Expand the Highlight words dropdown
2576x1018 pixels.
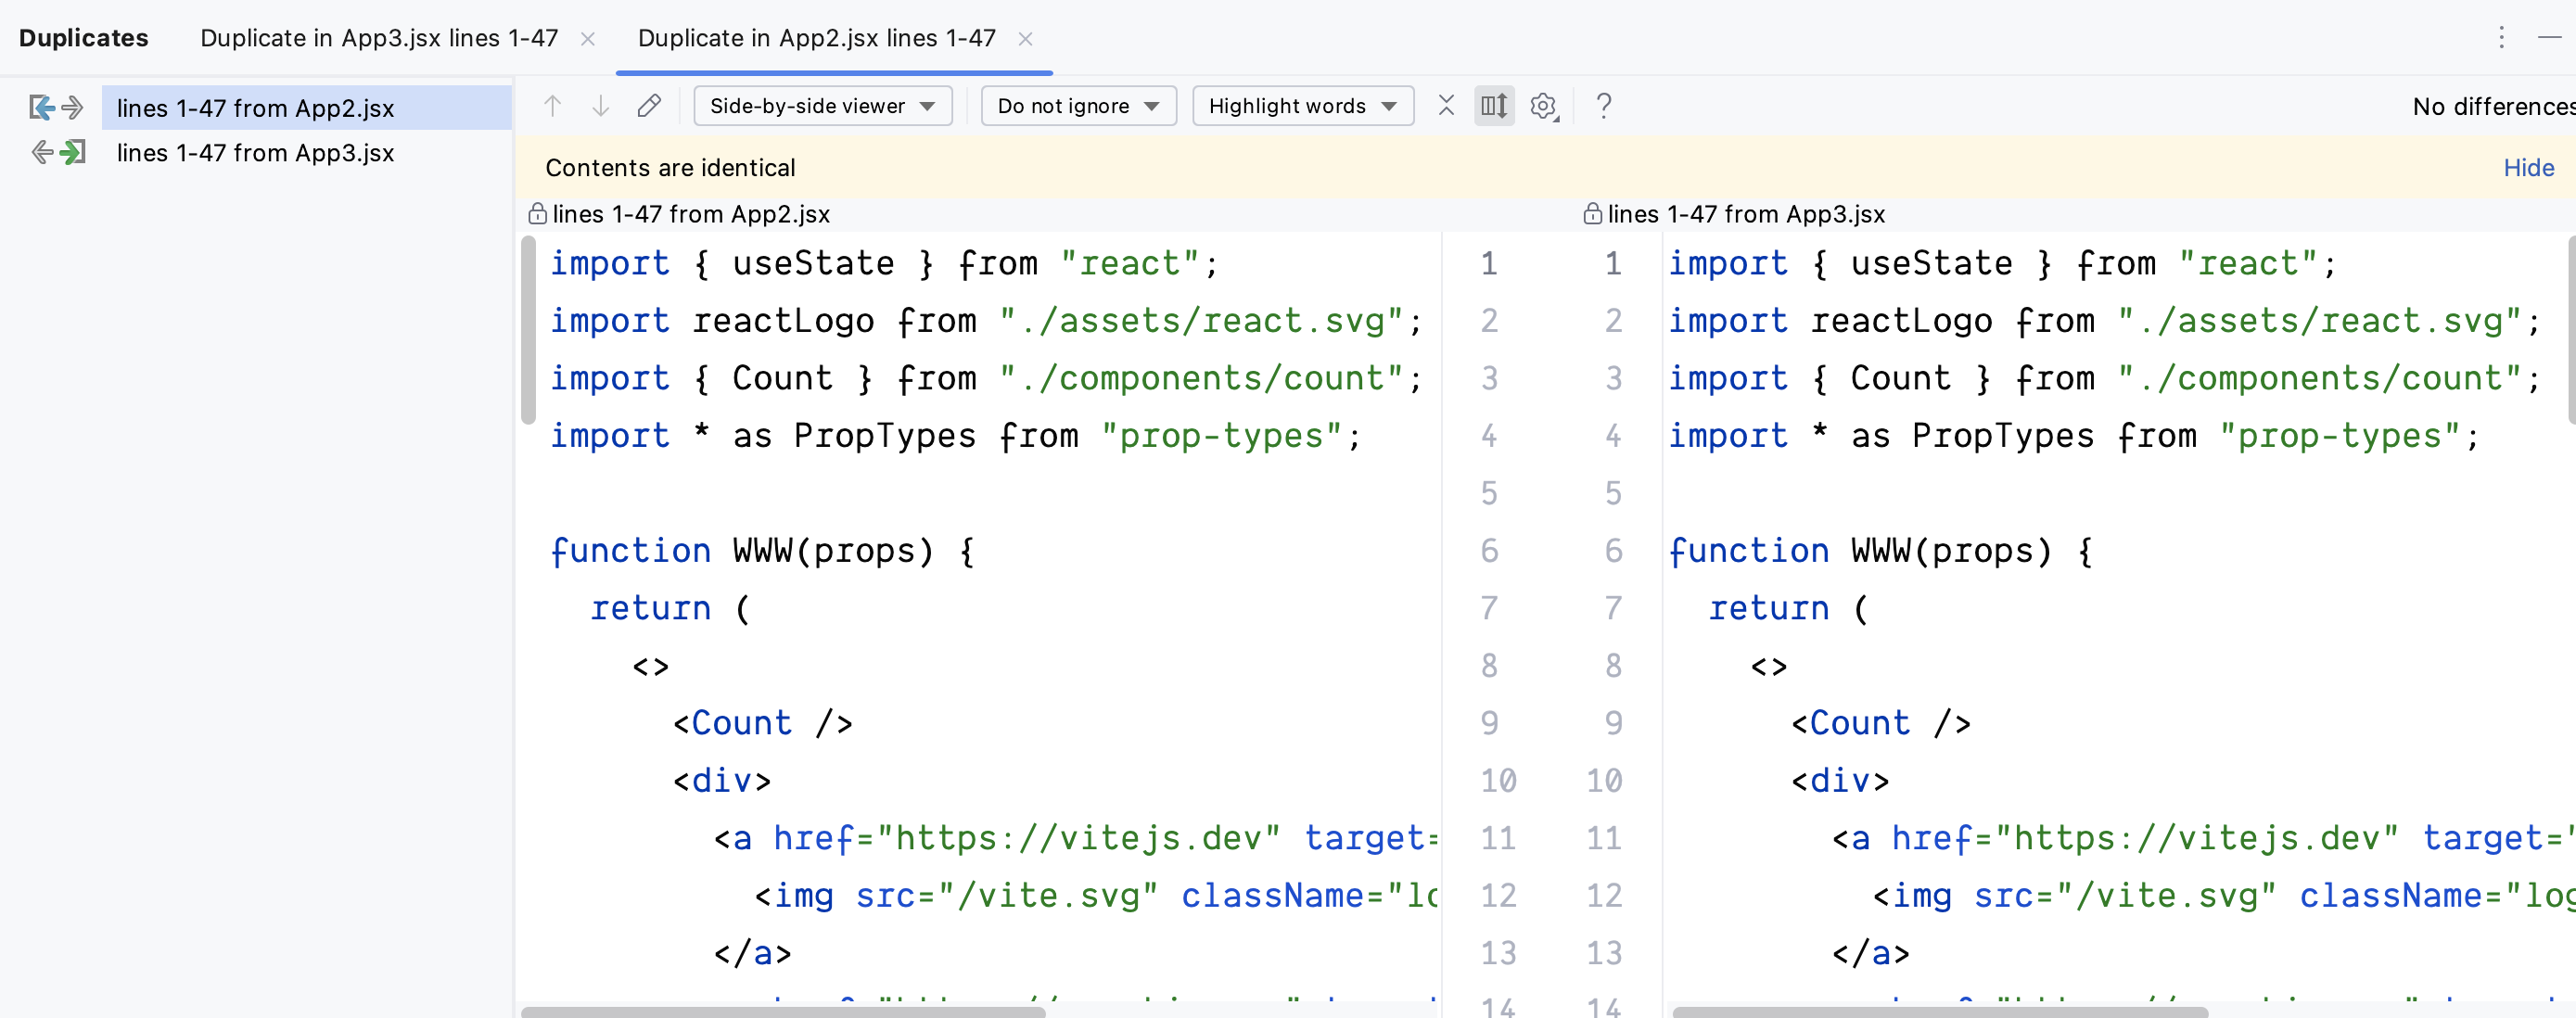point(1302,106)
